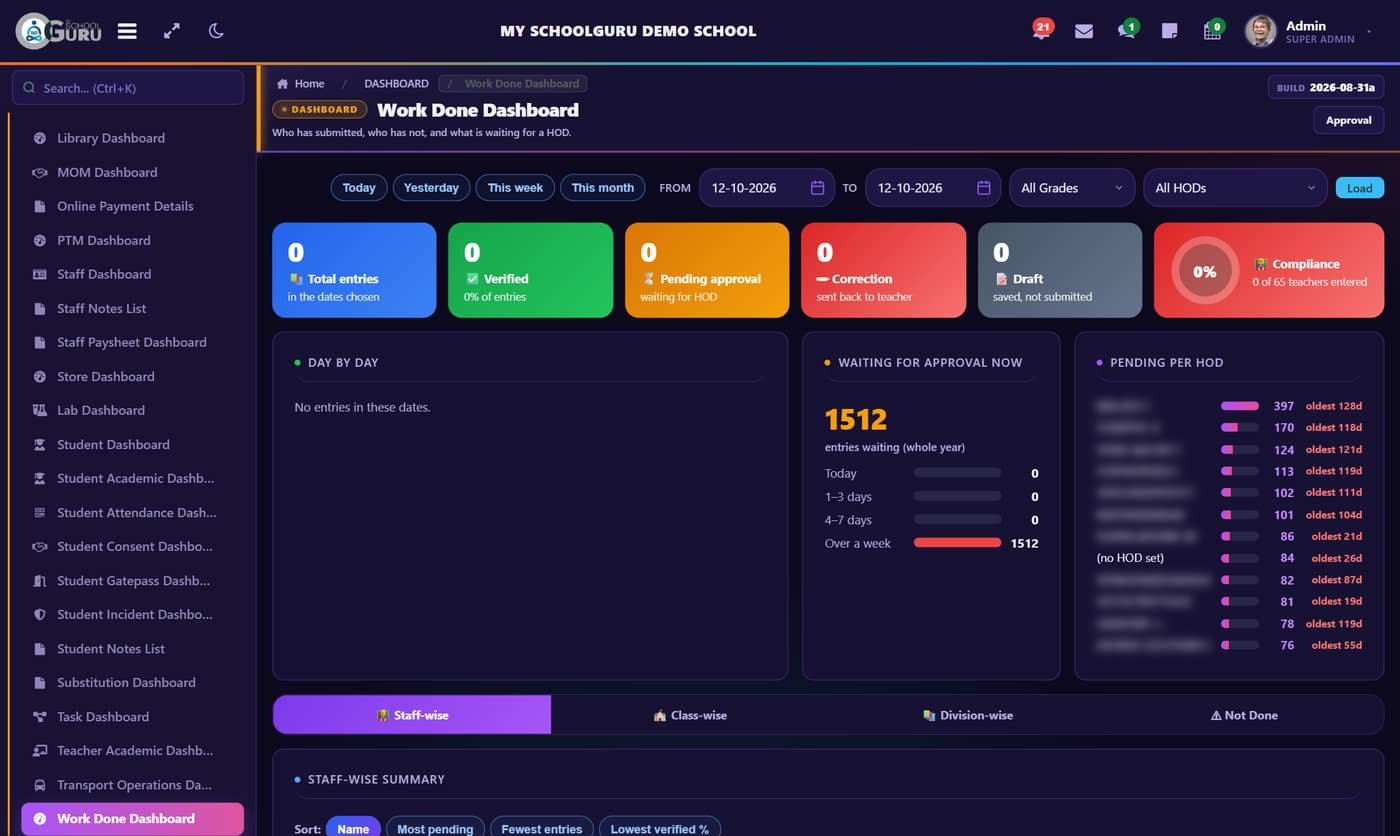Image resolution: width=1400 pixels, height=836 pixels.
Task: Focus the sidebar Search field
Action: coord(127,88)
